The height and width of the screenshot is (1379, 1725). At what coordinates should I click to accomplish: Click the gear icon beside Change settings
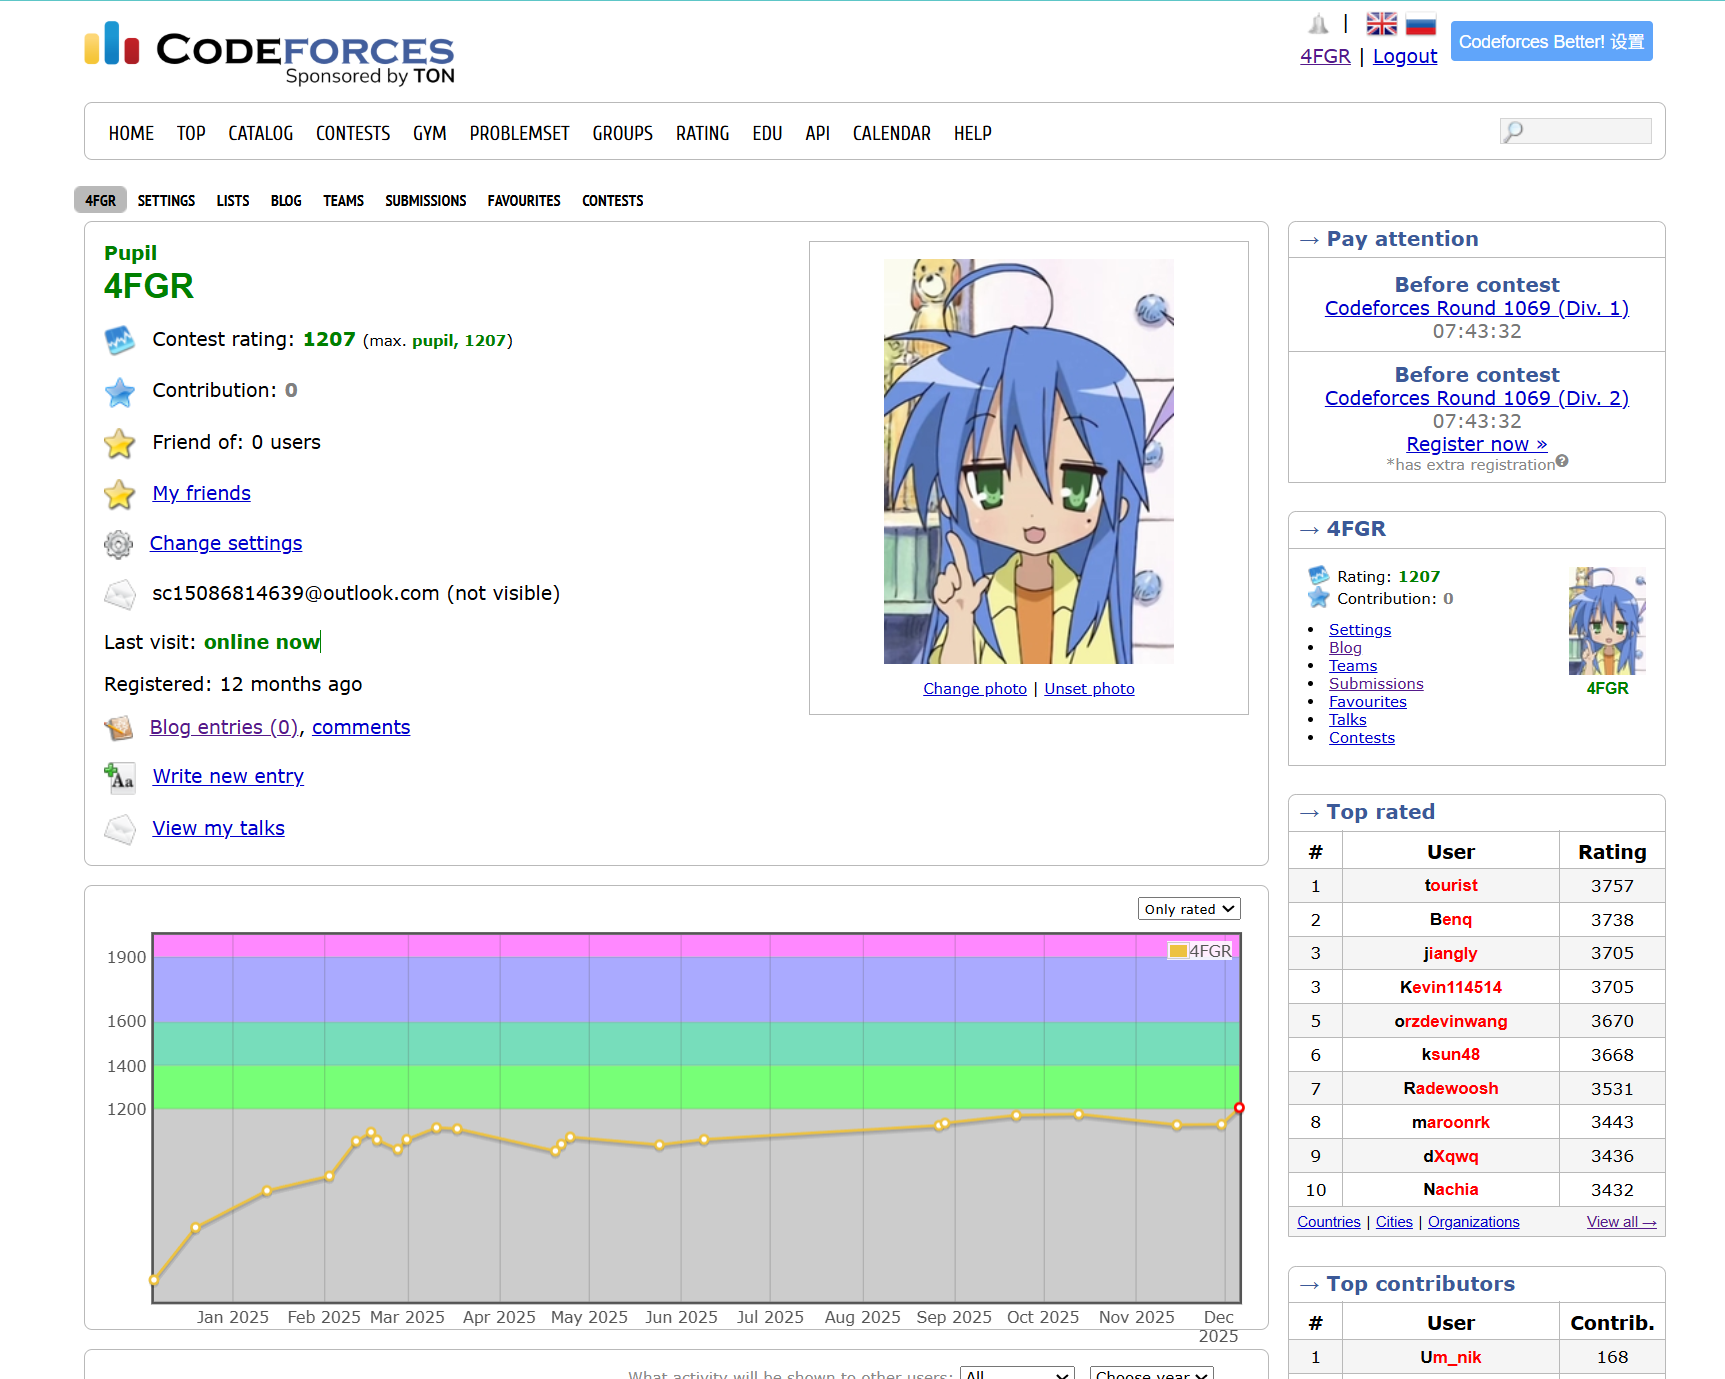click(x=119, y=544)
